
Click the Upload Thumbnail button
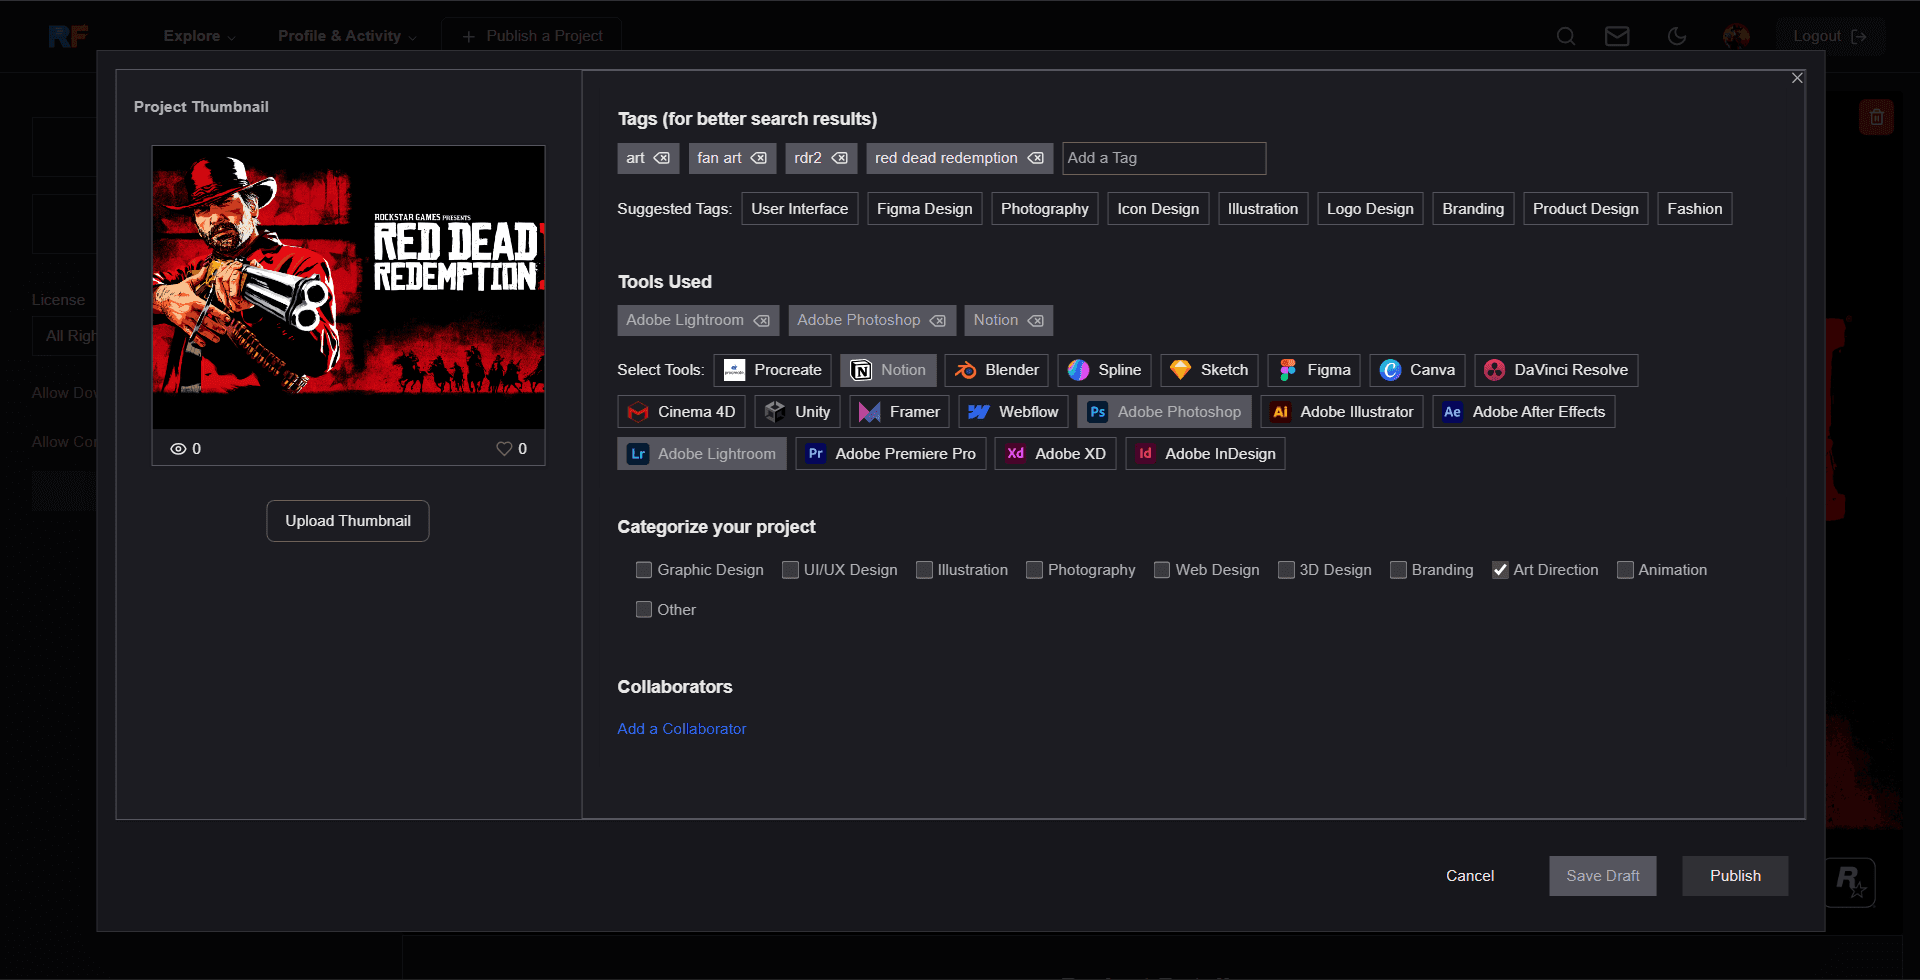(x=348, y=521)
